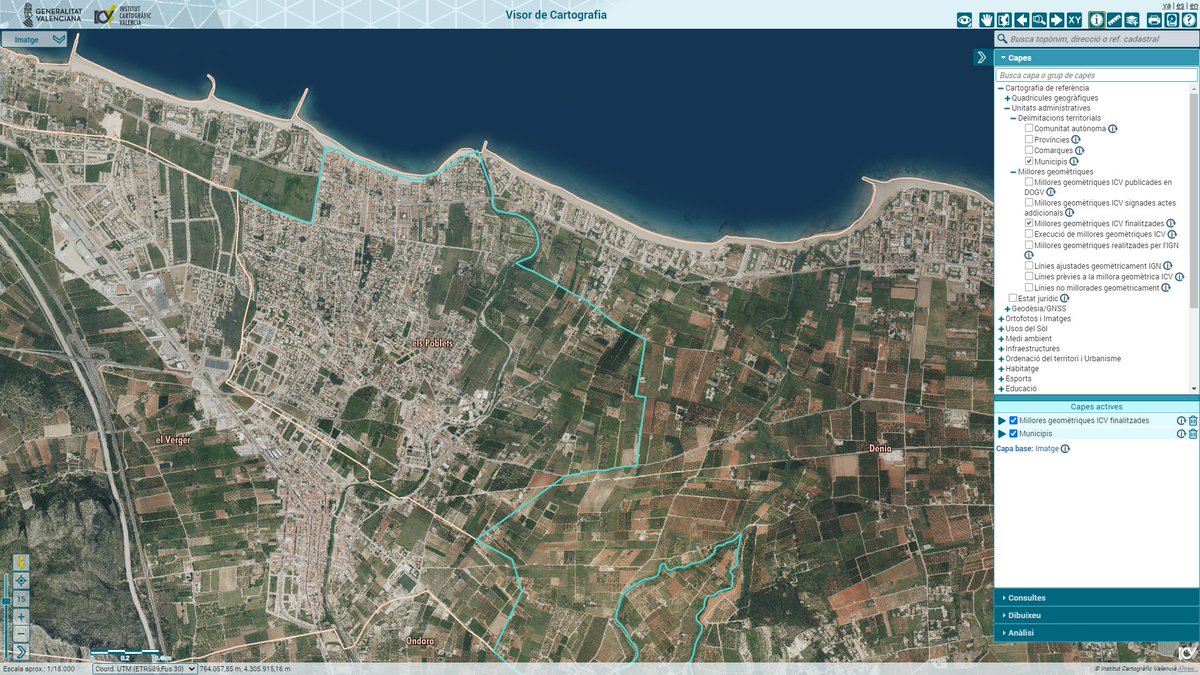Expand Usos del Sòl node
The height and width of the screenshot is (675, 1200).
pos(1000,328)
